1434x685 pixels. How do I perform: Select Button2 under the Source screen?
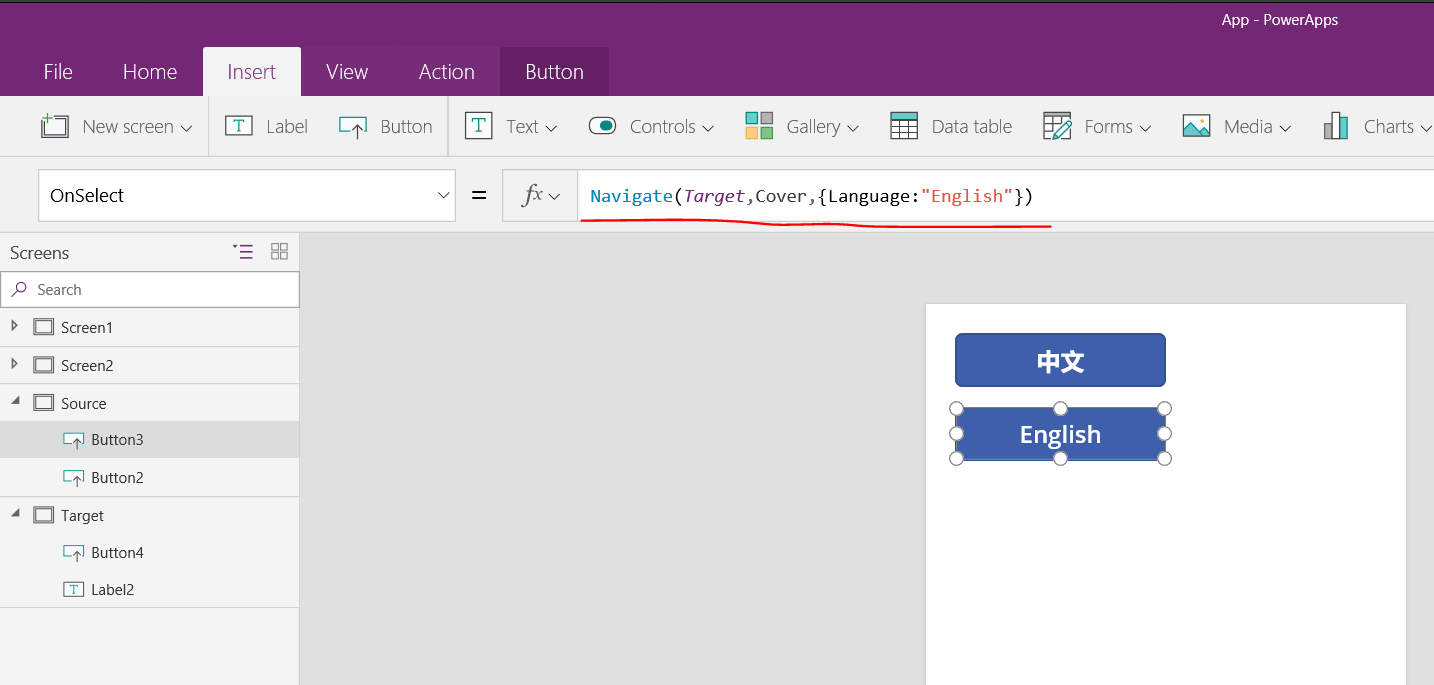(x=117, y=477)
